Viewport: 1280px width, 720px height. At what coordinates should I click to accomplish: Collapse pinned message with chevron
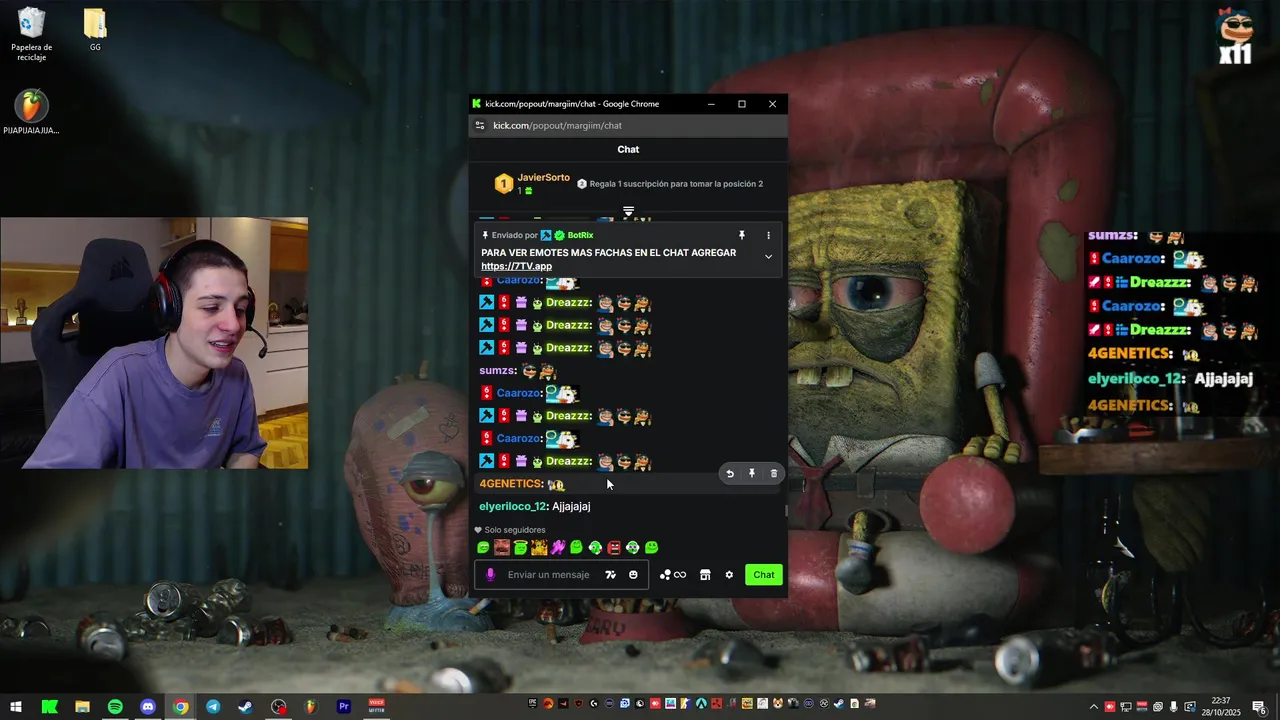(768, 257)
